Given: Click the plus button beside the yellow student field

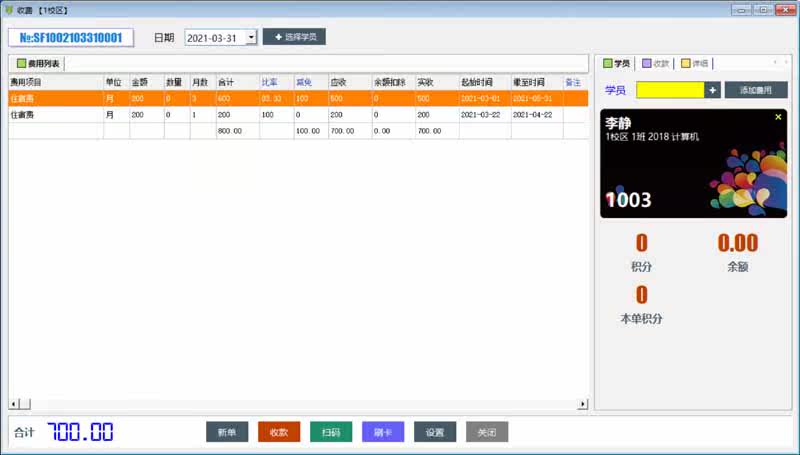Looking at the screenshot, I should pyautogui.click(x=712, y=90).
